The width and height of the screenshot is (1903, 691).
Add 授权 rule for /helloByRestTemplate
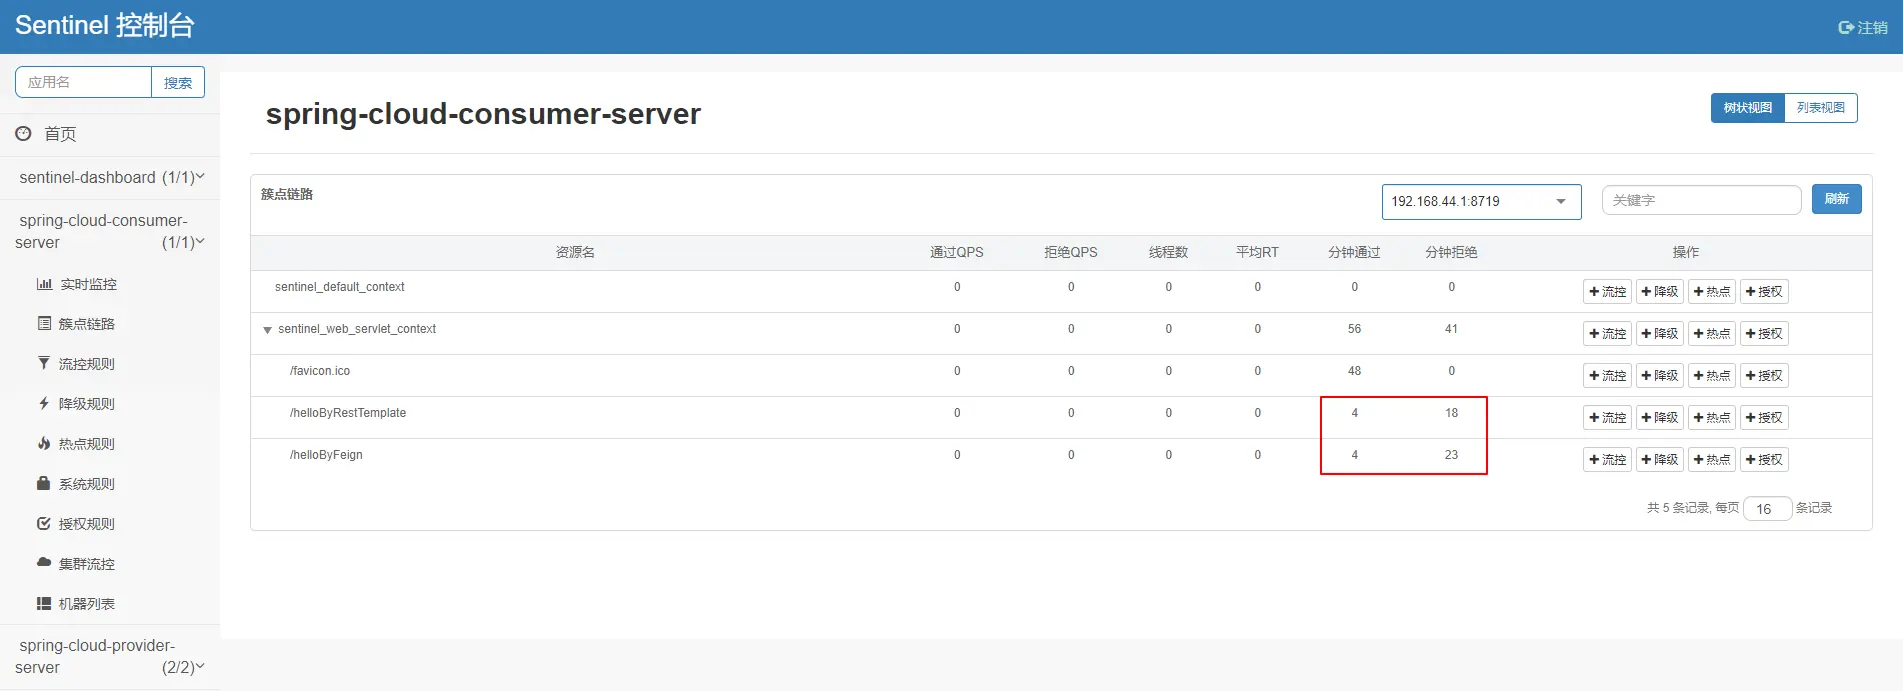[x=1764, y=418]
